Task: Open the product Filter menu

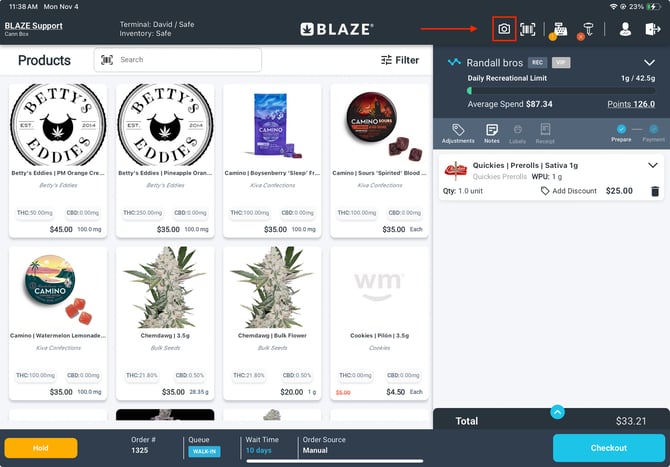Action: (x=400, y=60)
